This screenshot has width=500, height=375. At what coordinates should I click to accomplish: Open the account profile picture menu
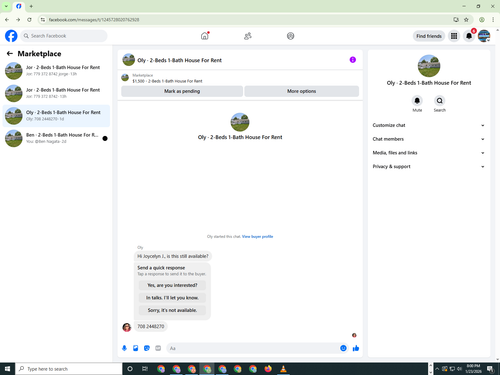click(484, 36)
